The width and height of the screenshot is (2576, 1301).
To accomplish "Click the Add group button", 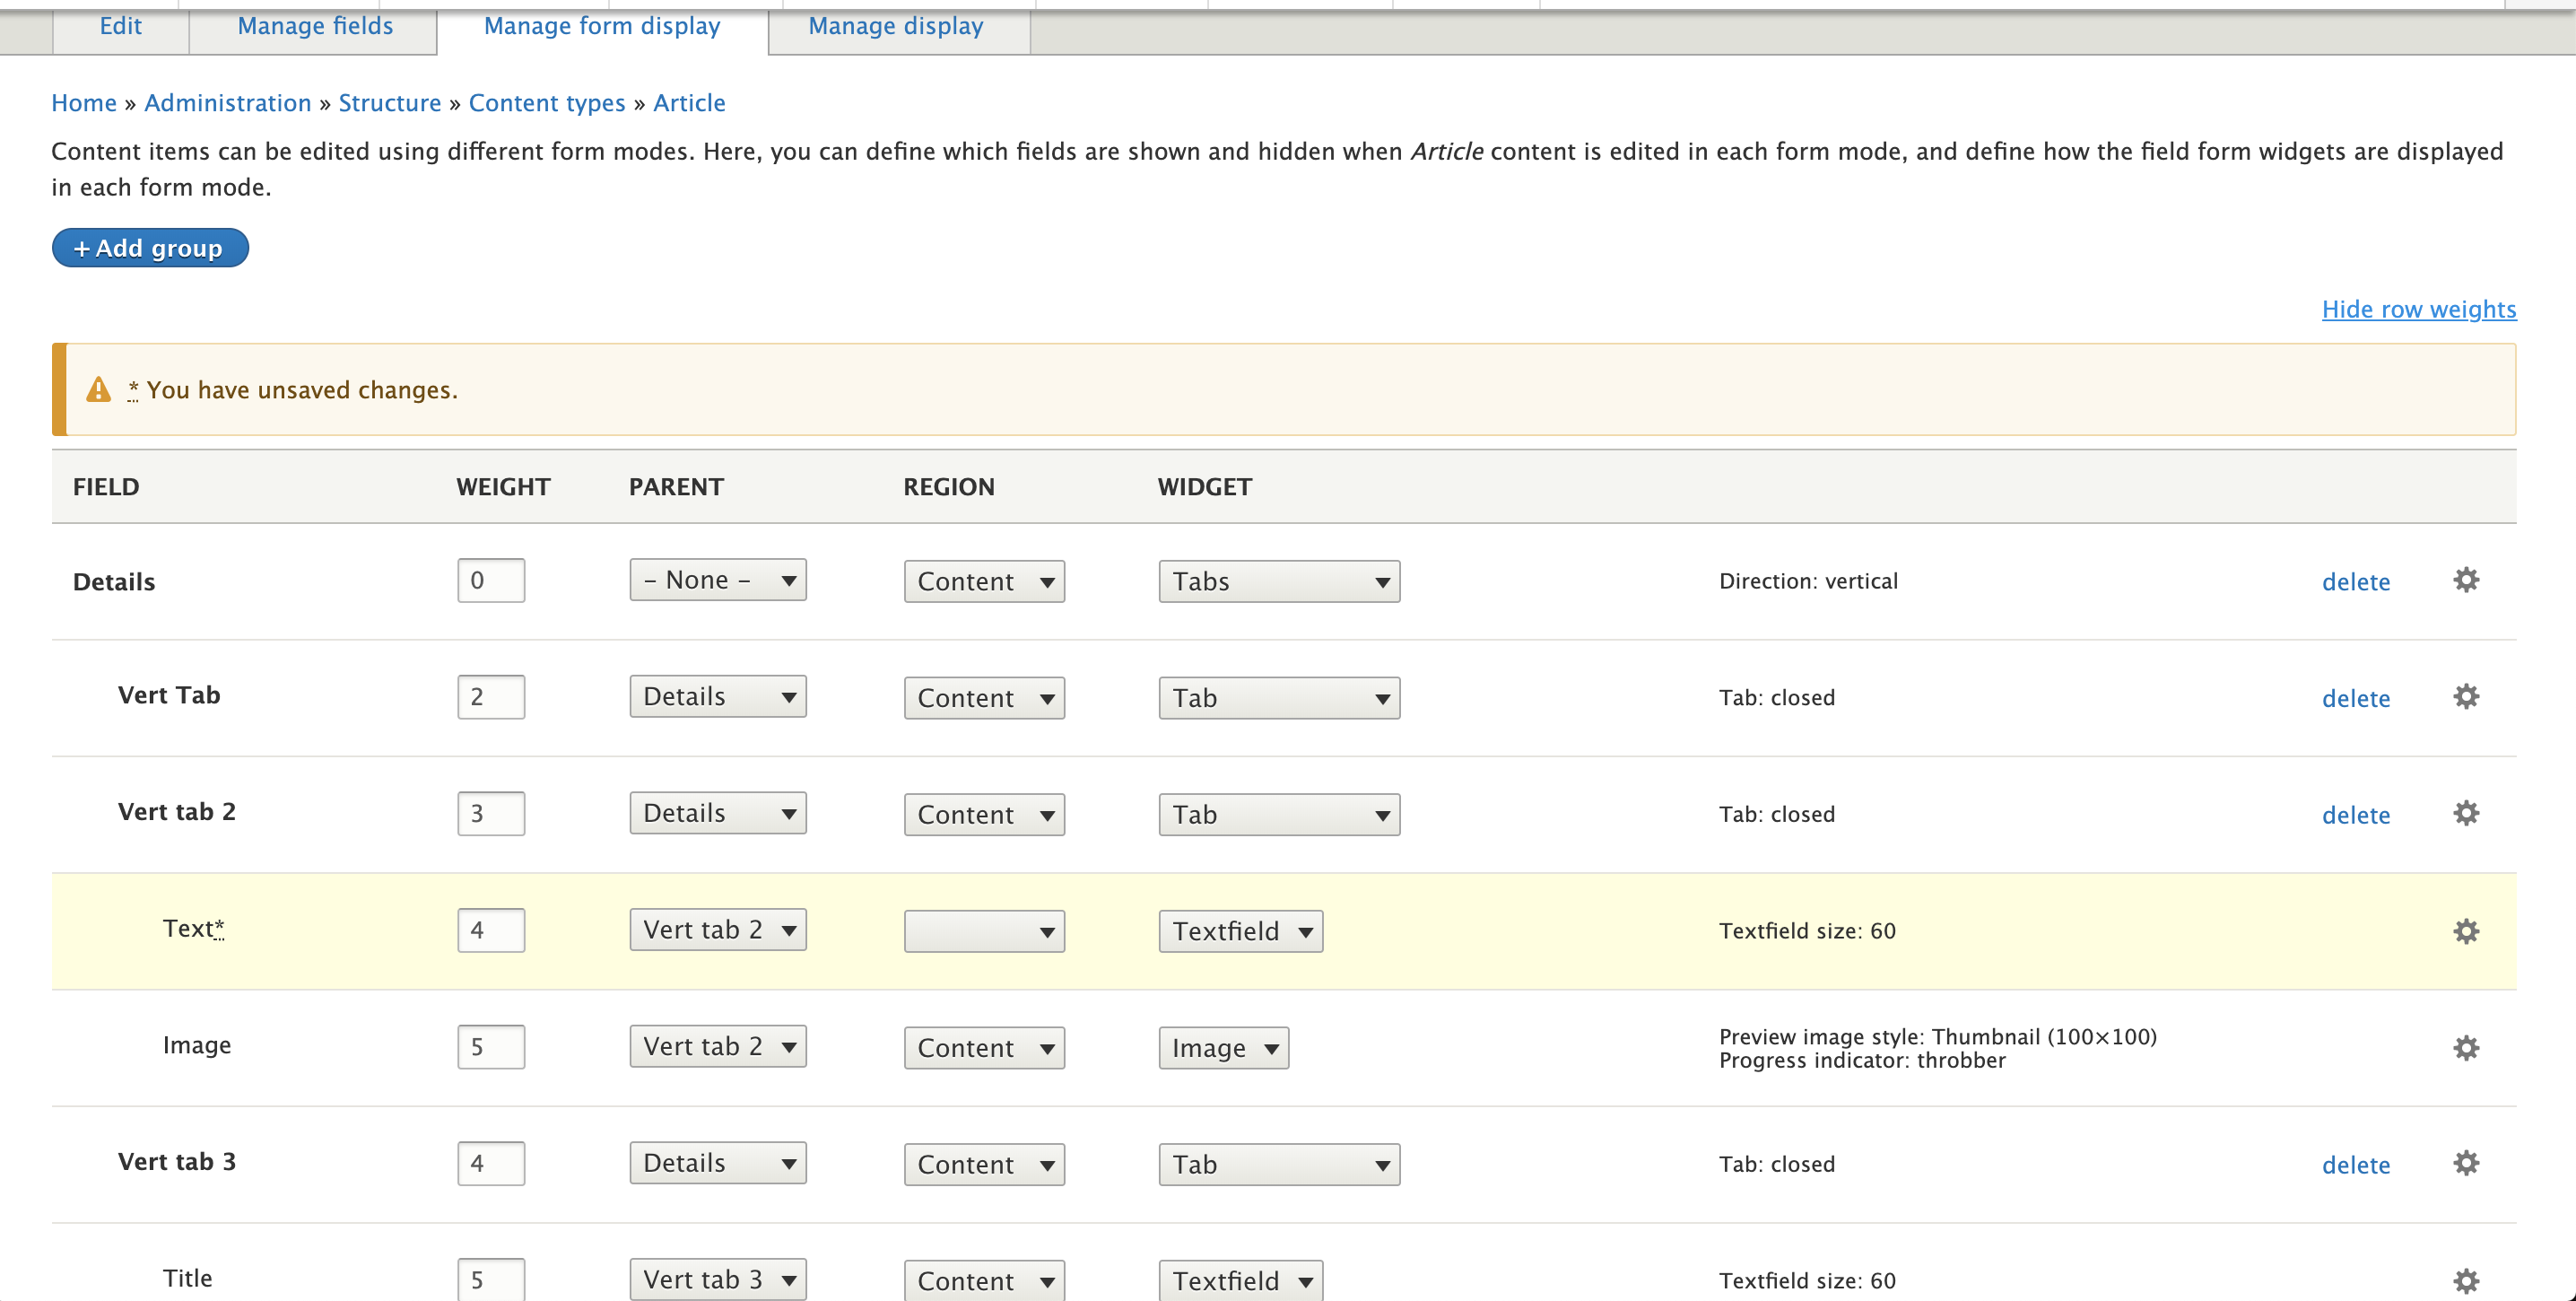I will click(149, 248).
